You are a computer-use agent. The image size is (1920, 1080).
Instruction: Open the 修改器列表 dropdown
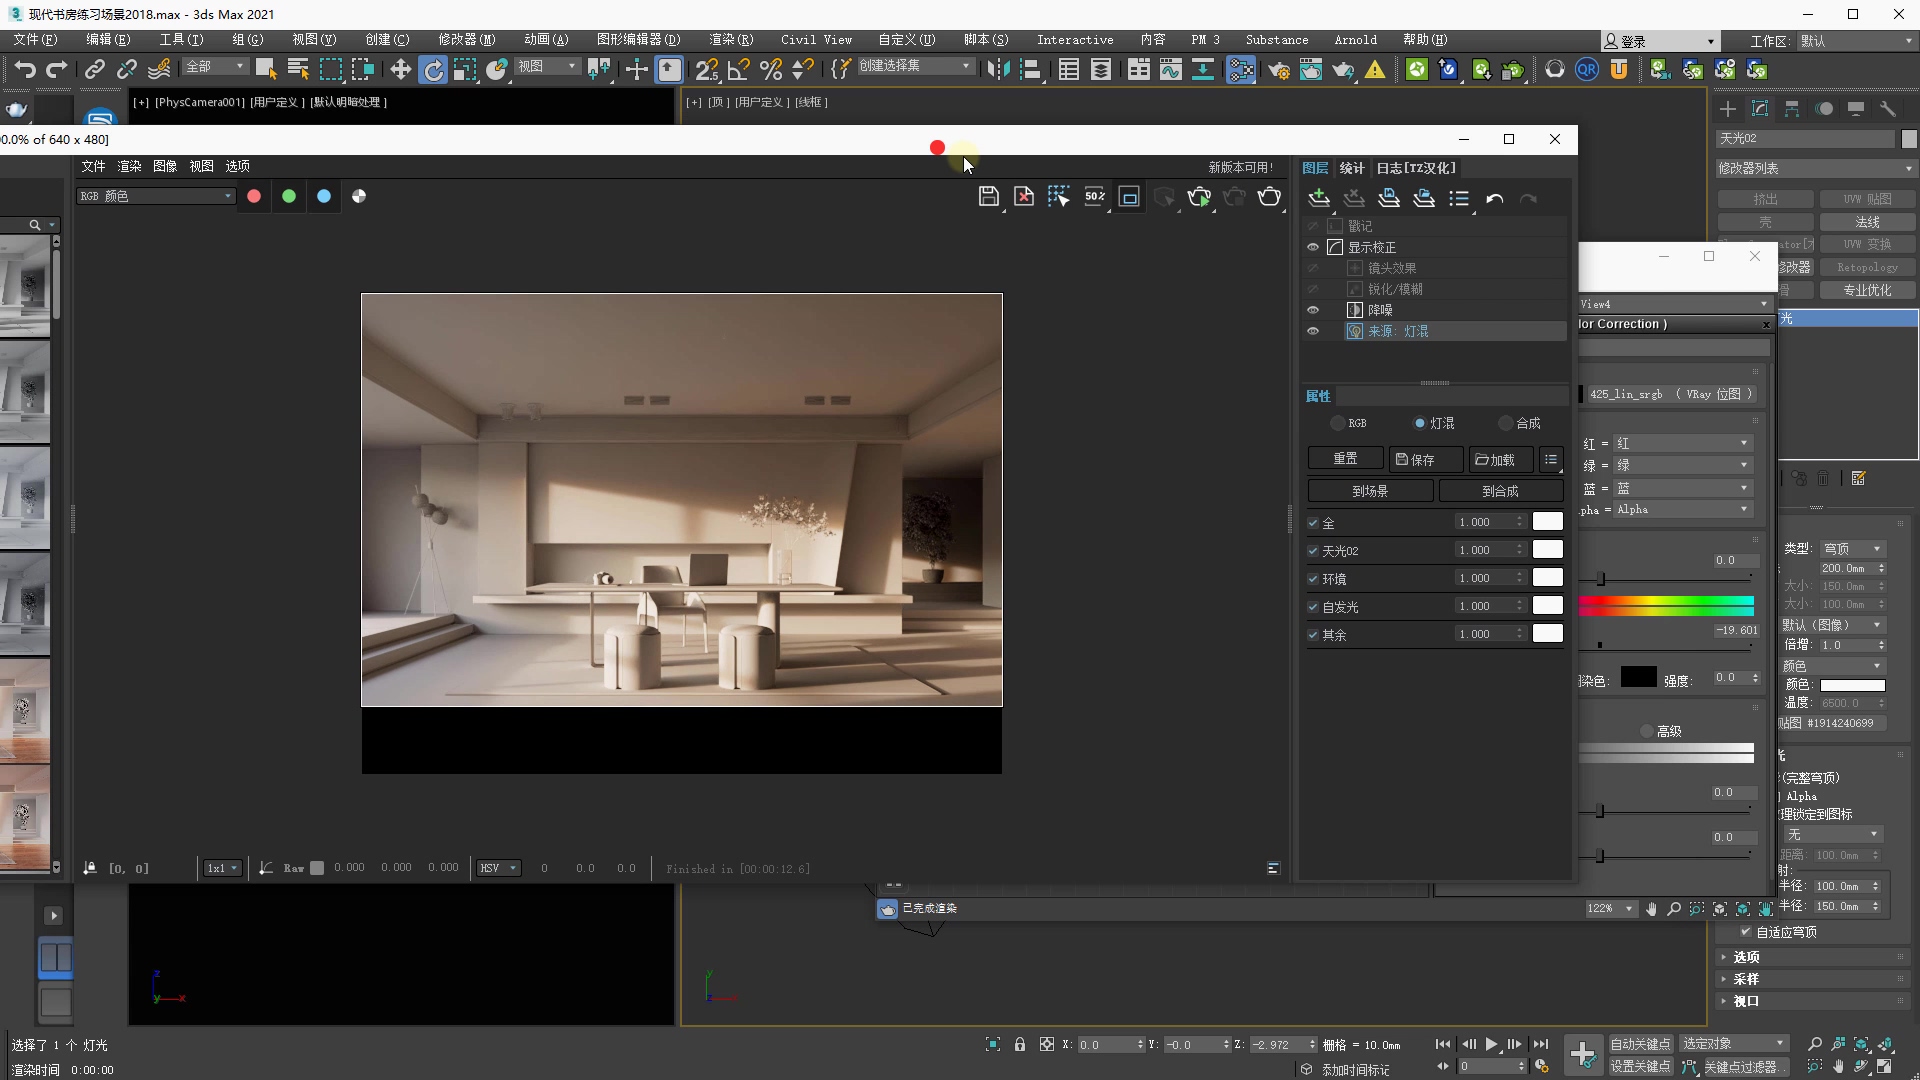(1815, 168)
